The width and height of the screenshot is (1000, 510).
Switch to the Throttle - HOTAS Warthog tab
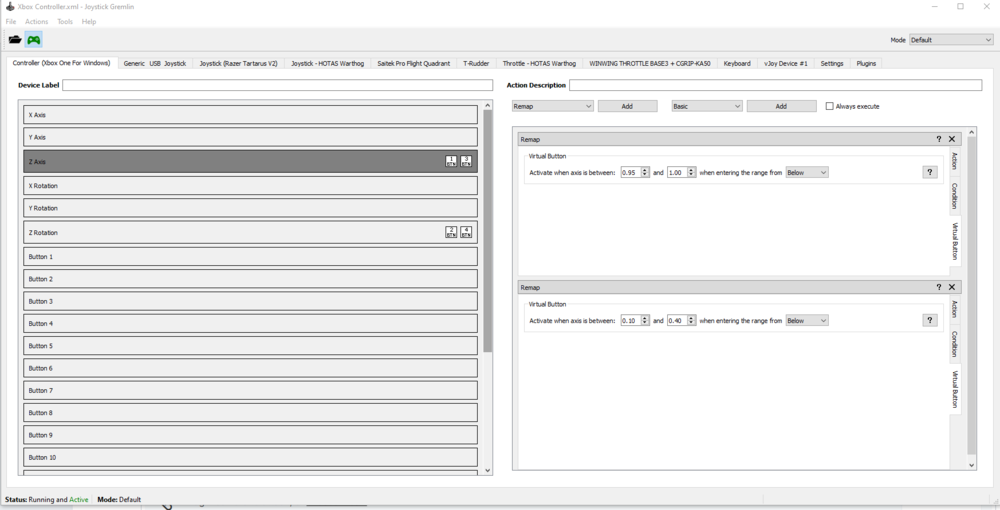click(539, 64)
